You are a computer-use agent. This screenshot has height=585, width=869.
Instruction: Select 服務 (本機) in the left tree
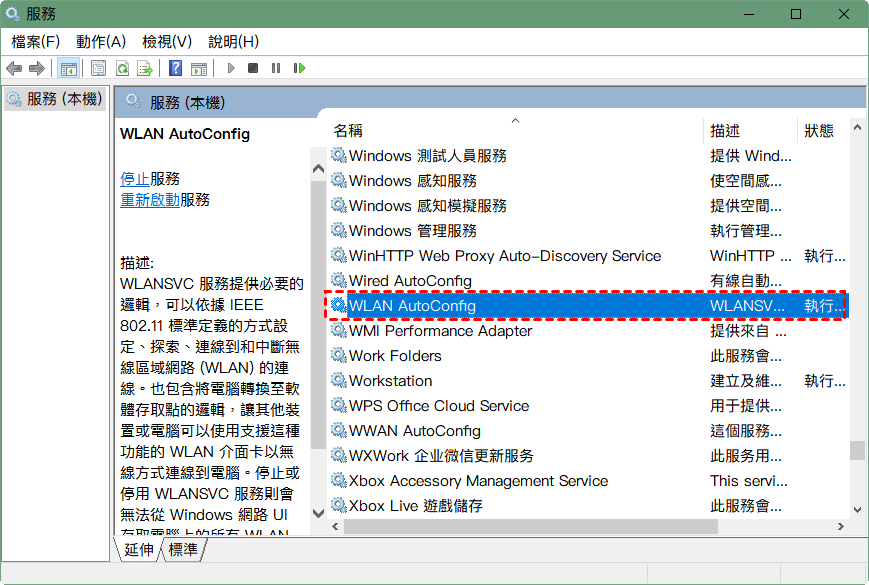coord(55,99)
